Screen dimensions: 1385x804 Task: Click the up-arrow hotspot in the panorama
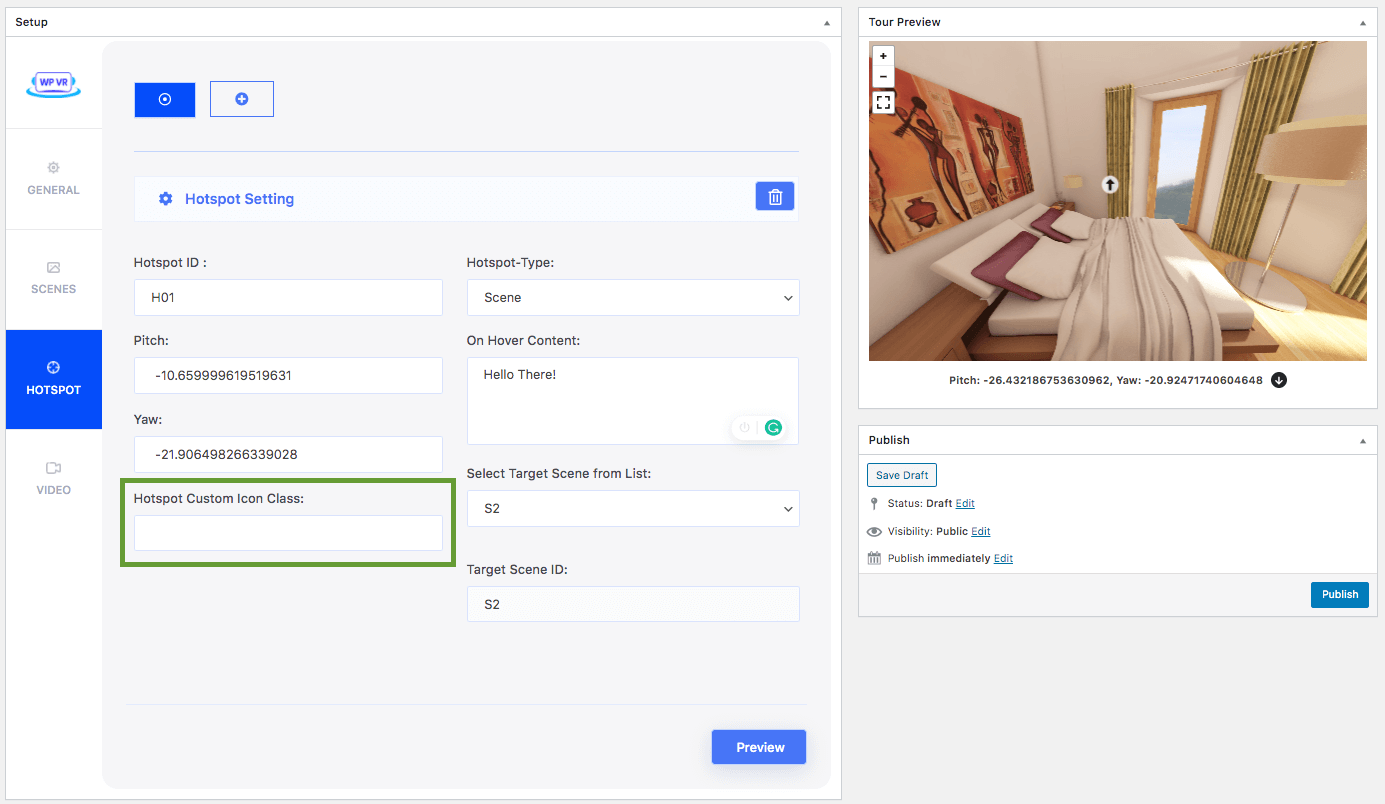[x=1109, y=184]
